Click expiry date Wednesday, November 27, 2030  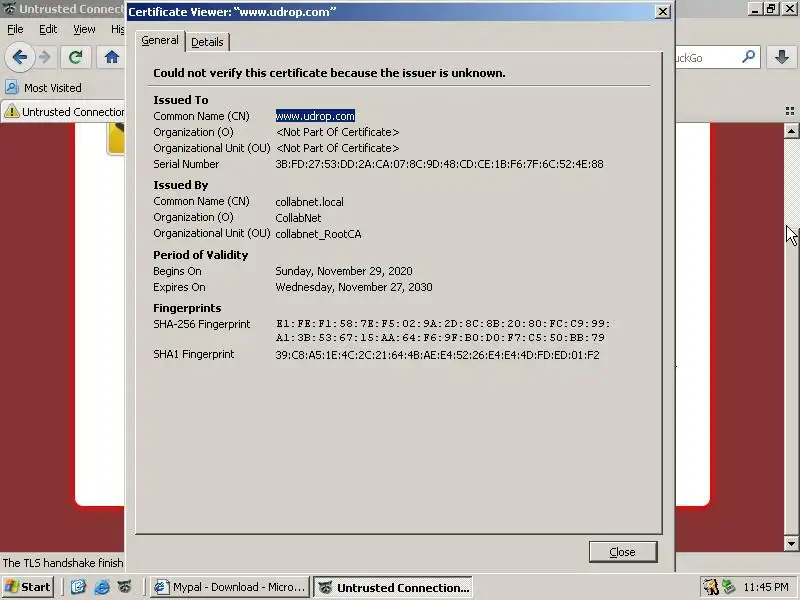click(354, 287)
